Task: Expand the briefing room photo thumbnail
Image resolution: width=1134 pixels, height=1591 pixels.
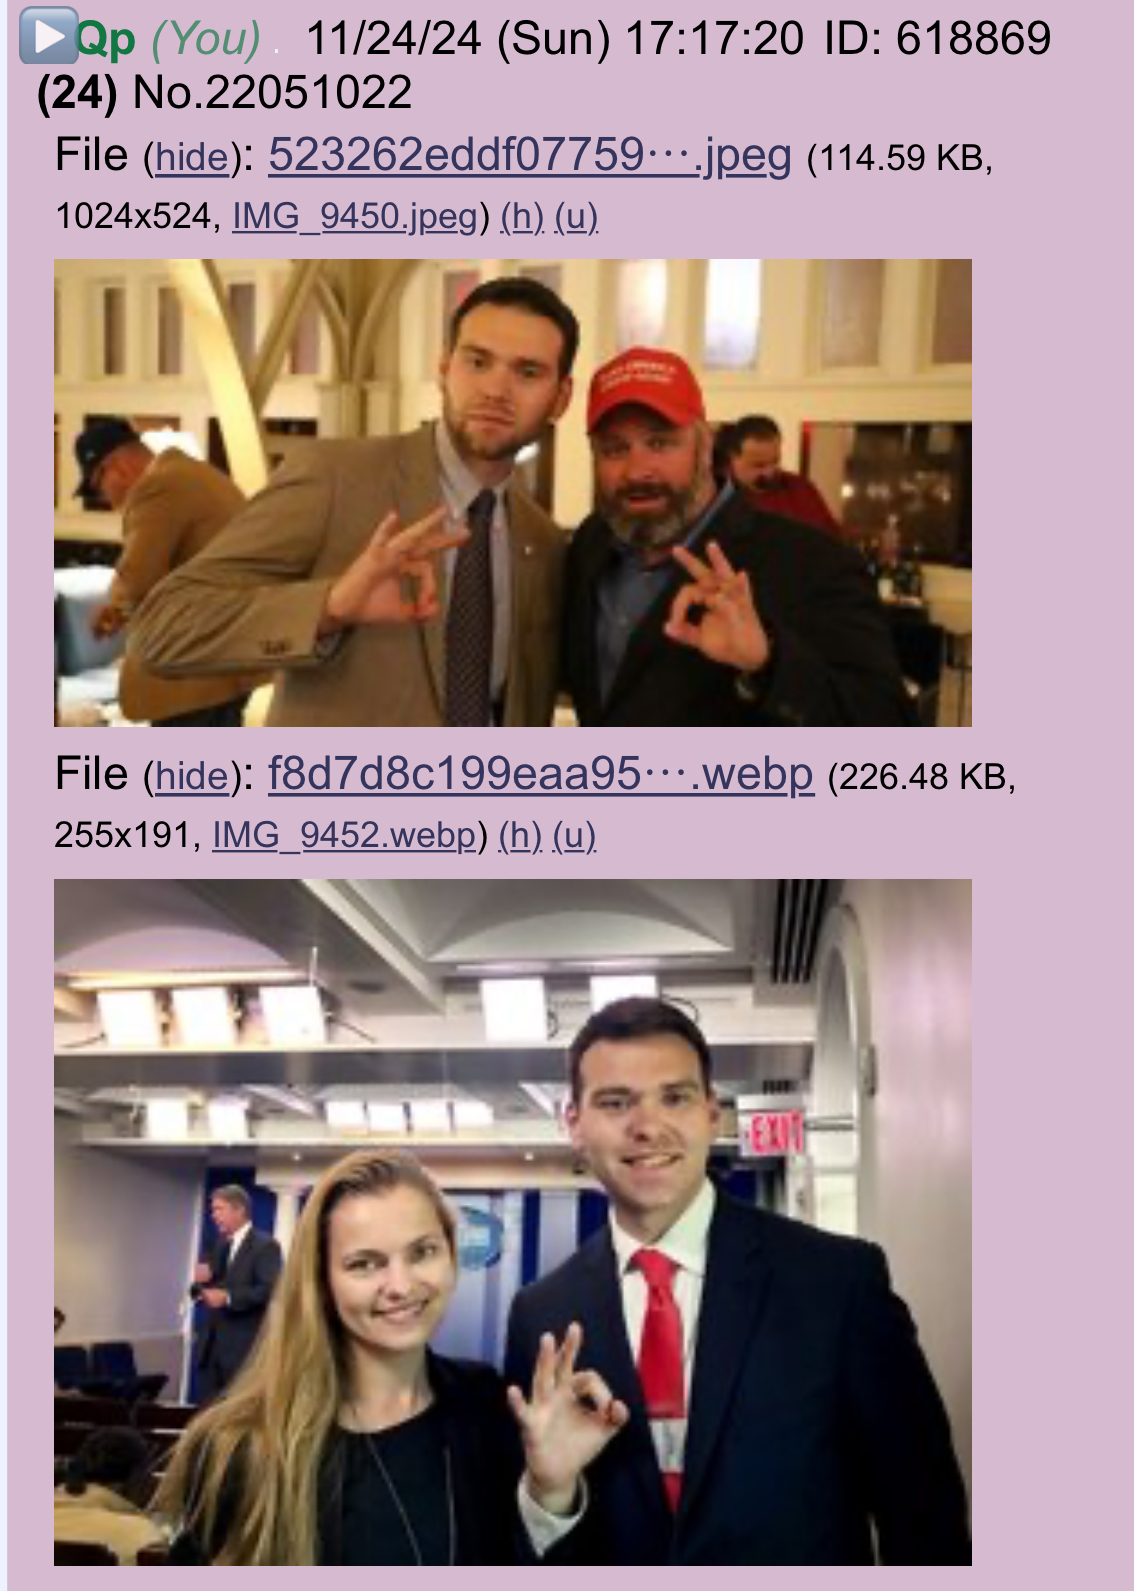Action: [x=513, y=1222]
